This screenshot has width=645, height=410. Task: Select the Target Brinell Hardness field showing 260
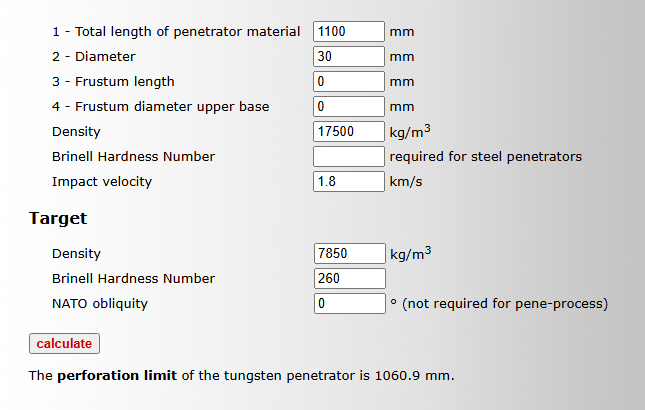(x=349, y=279)
